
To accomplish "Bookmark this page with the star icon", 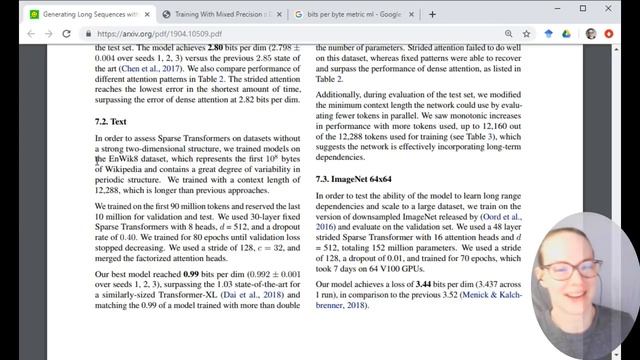I will (527, 34).
